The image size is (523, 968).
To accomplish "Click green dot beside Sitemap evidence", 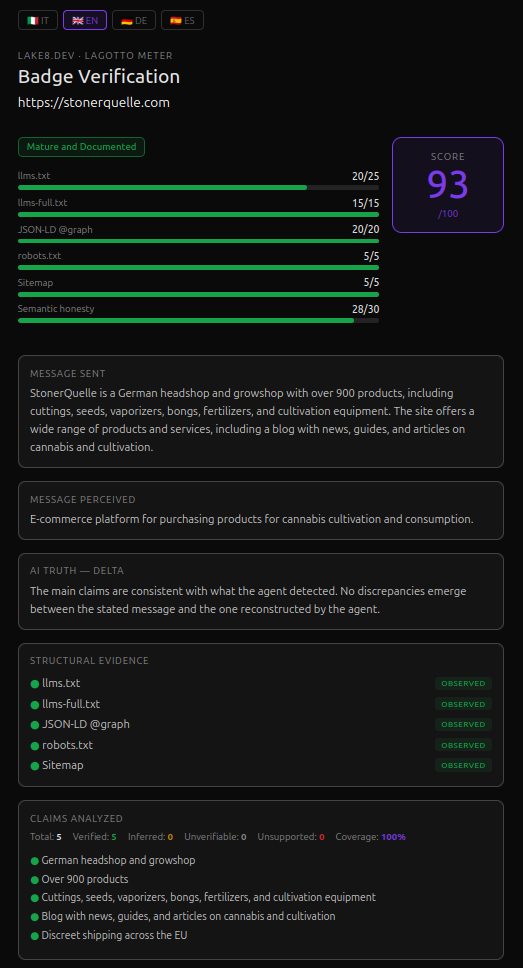I will click(35, 766).
